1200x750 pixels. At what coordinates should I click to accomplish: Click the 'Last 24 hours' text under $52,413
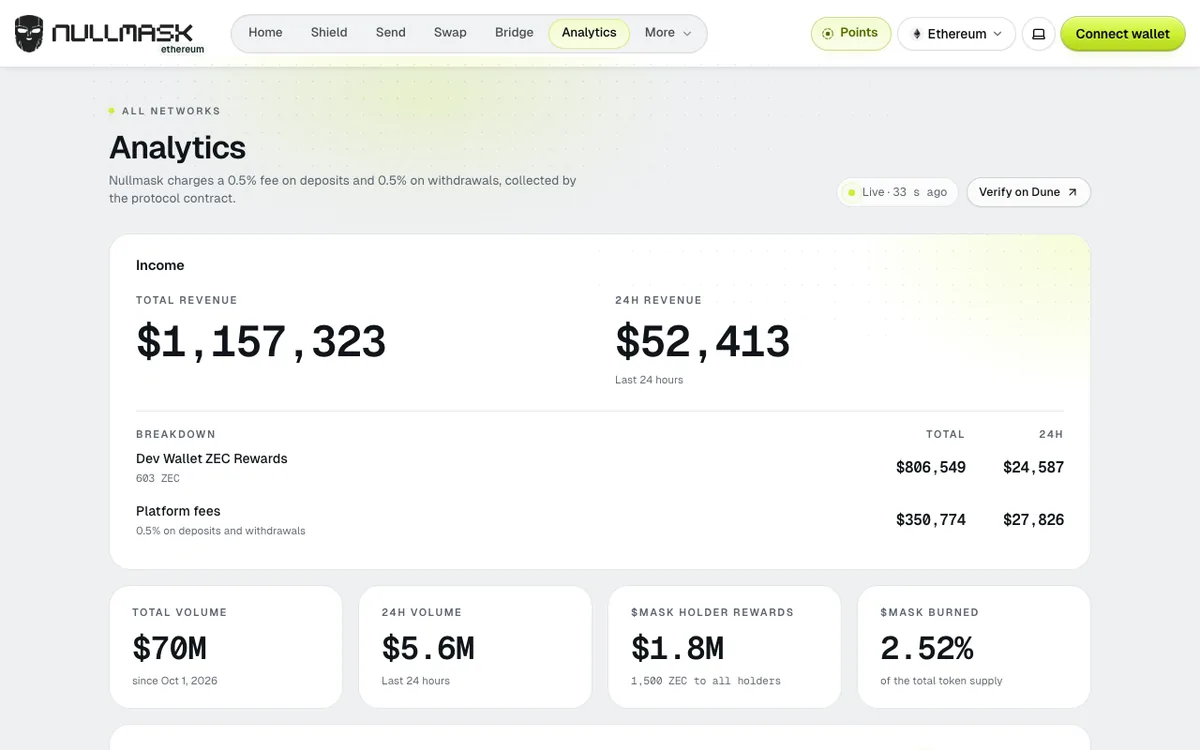tap(649, 380)
